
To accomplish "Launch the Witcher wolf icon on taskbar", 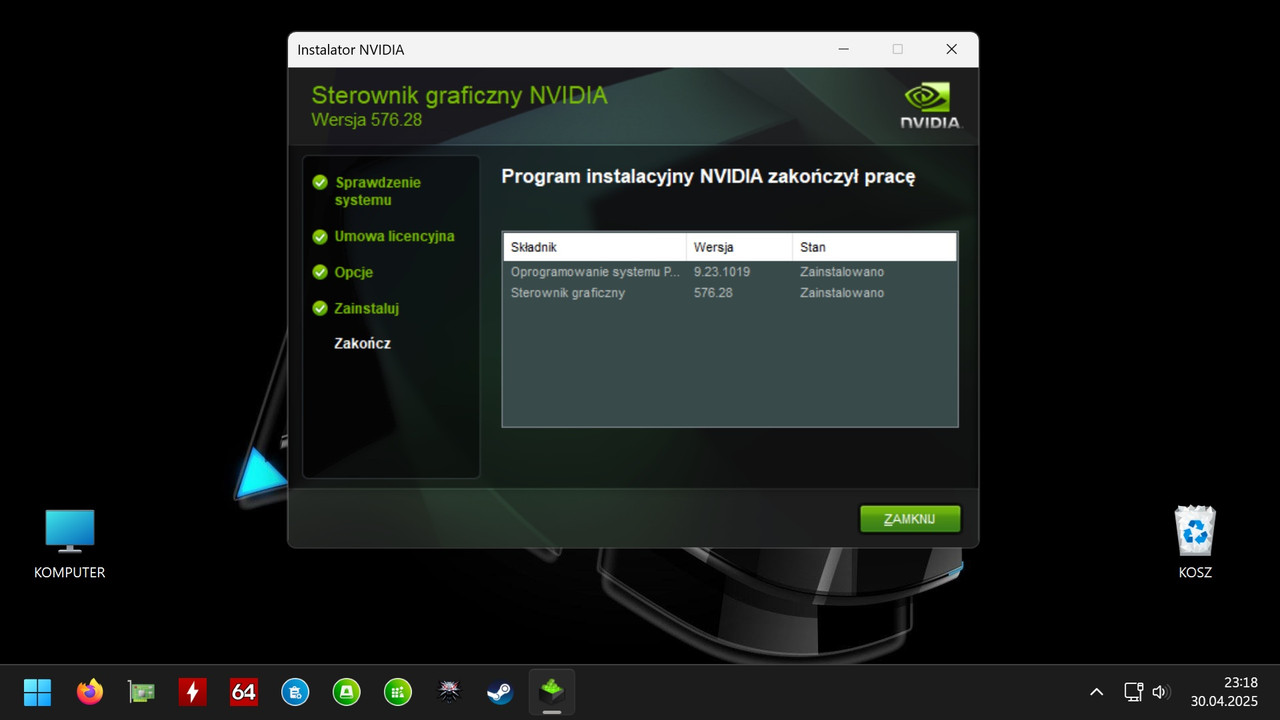I will 449,691.
